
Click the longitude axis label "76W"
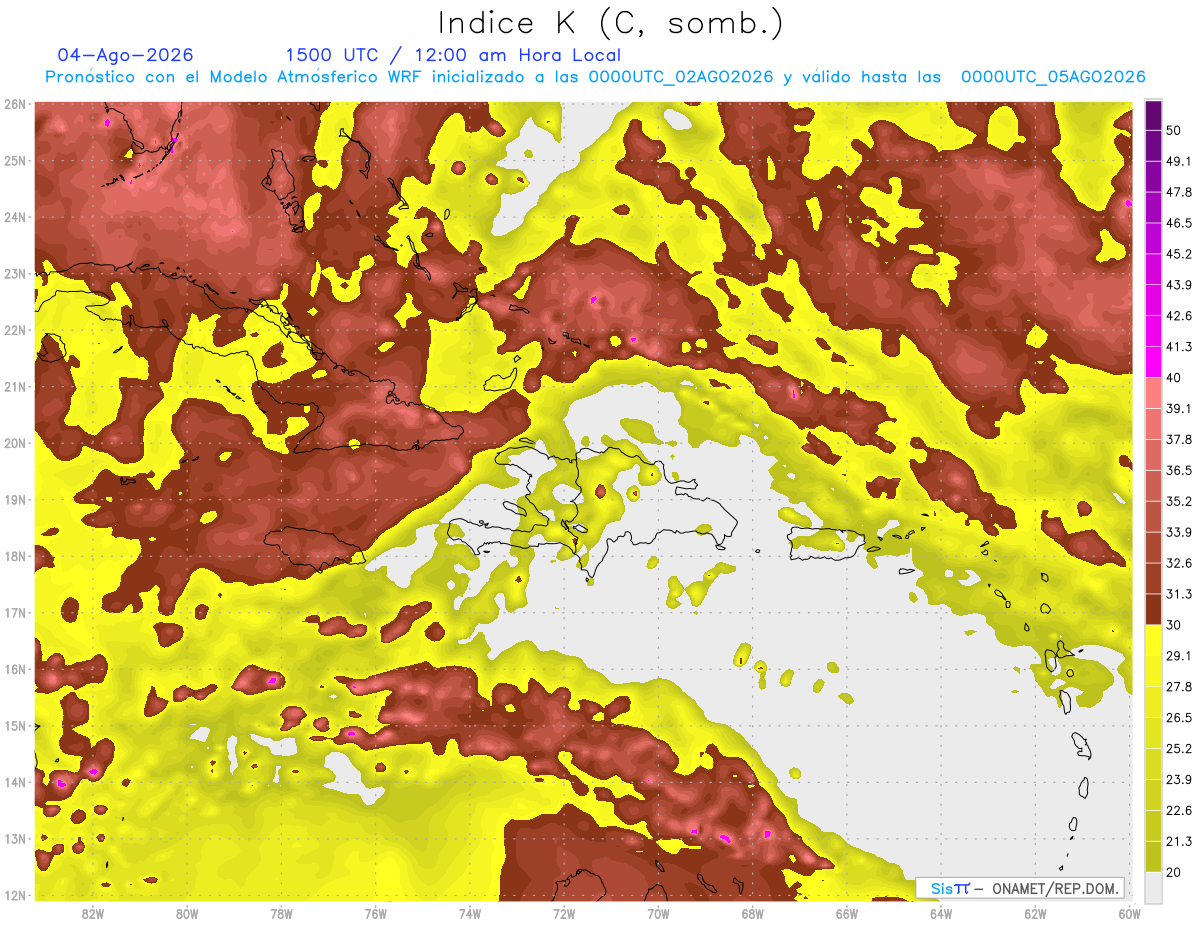pos(376,913)
